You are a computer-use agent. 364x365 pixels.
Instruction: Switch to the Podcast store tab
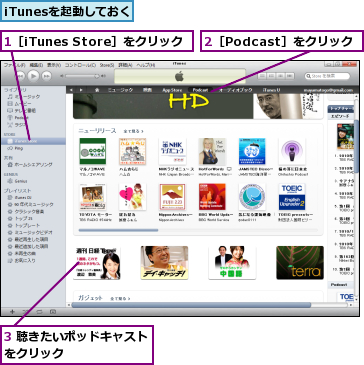tap(200, 90)
